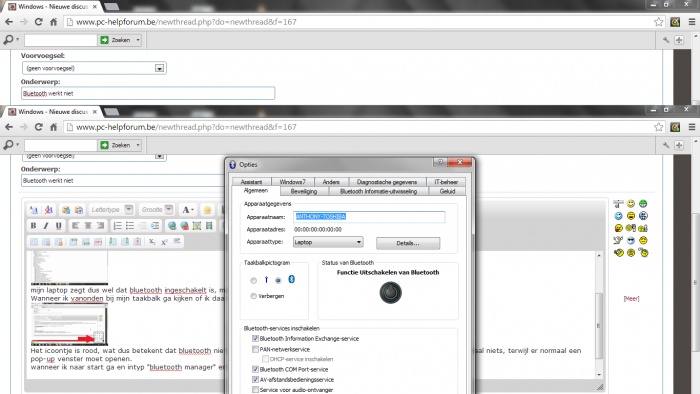The width and height of the screenshot is (700, 394).
Task: Toggle the Bluetooth COM Port-service checkbox
Action: [x=255, y=369]
